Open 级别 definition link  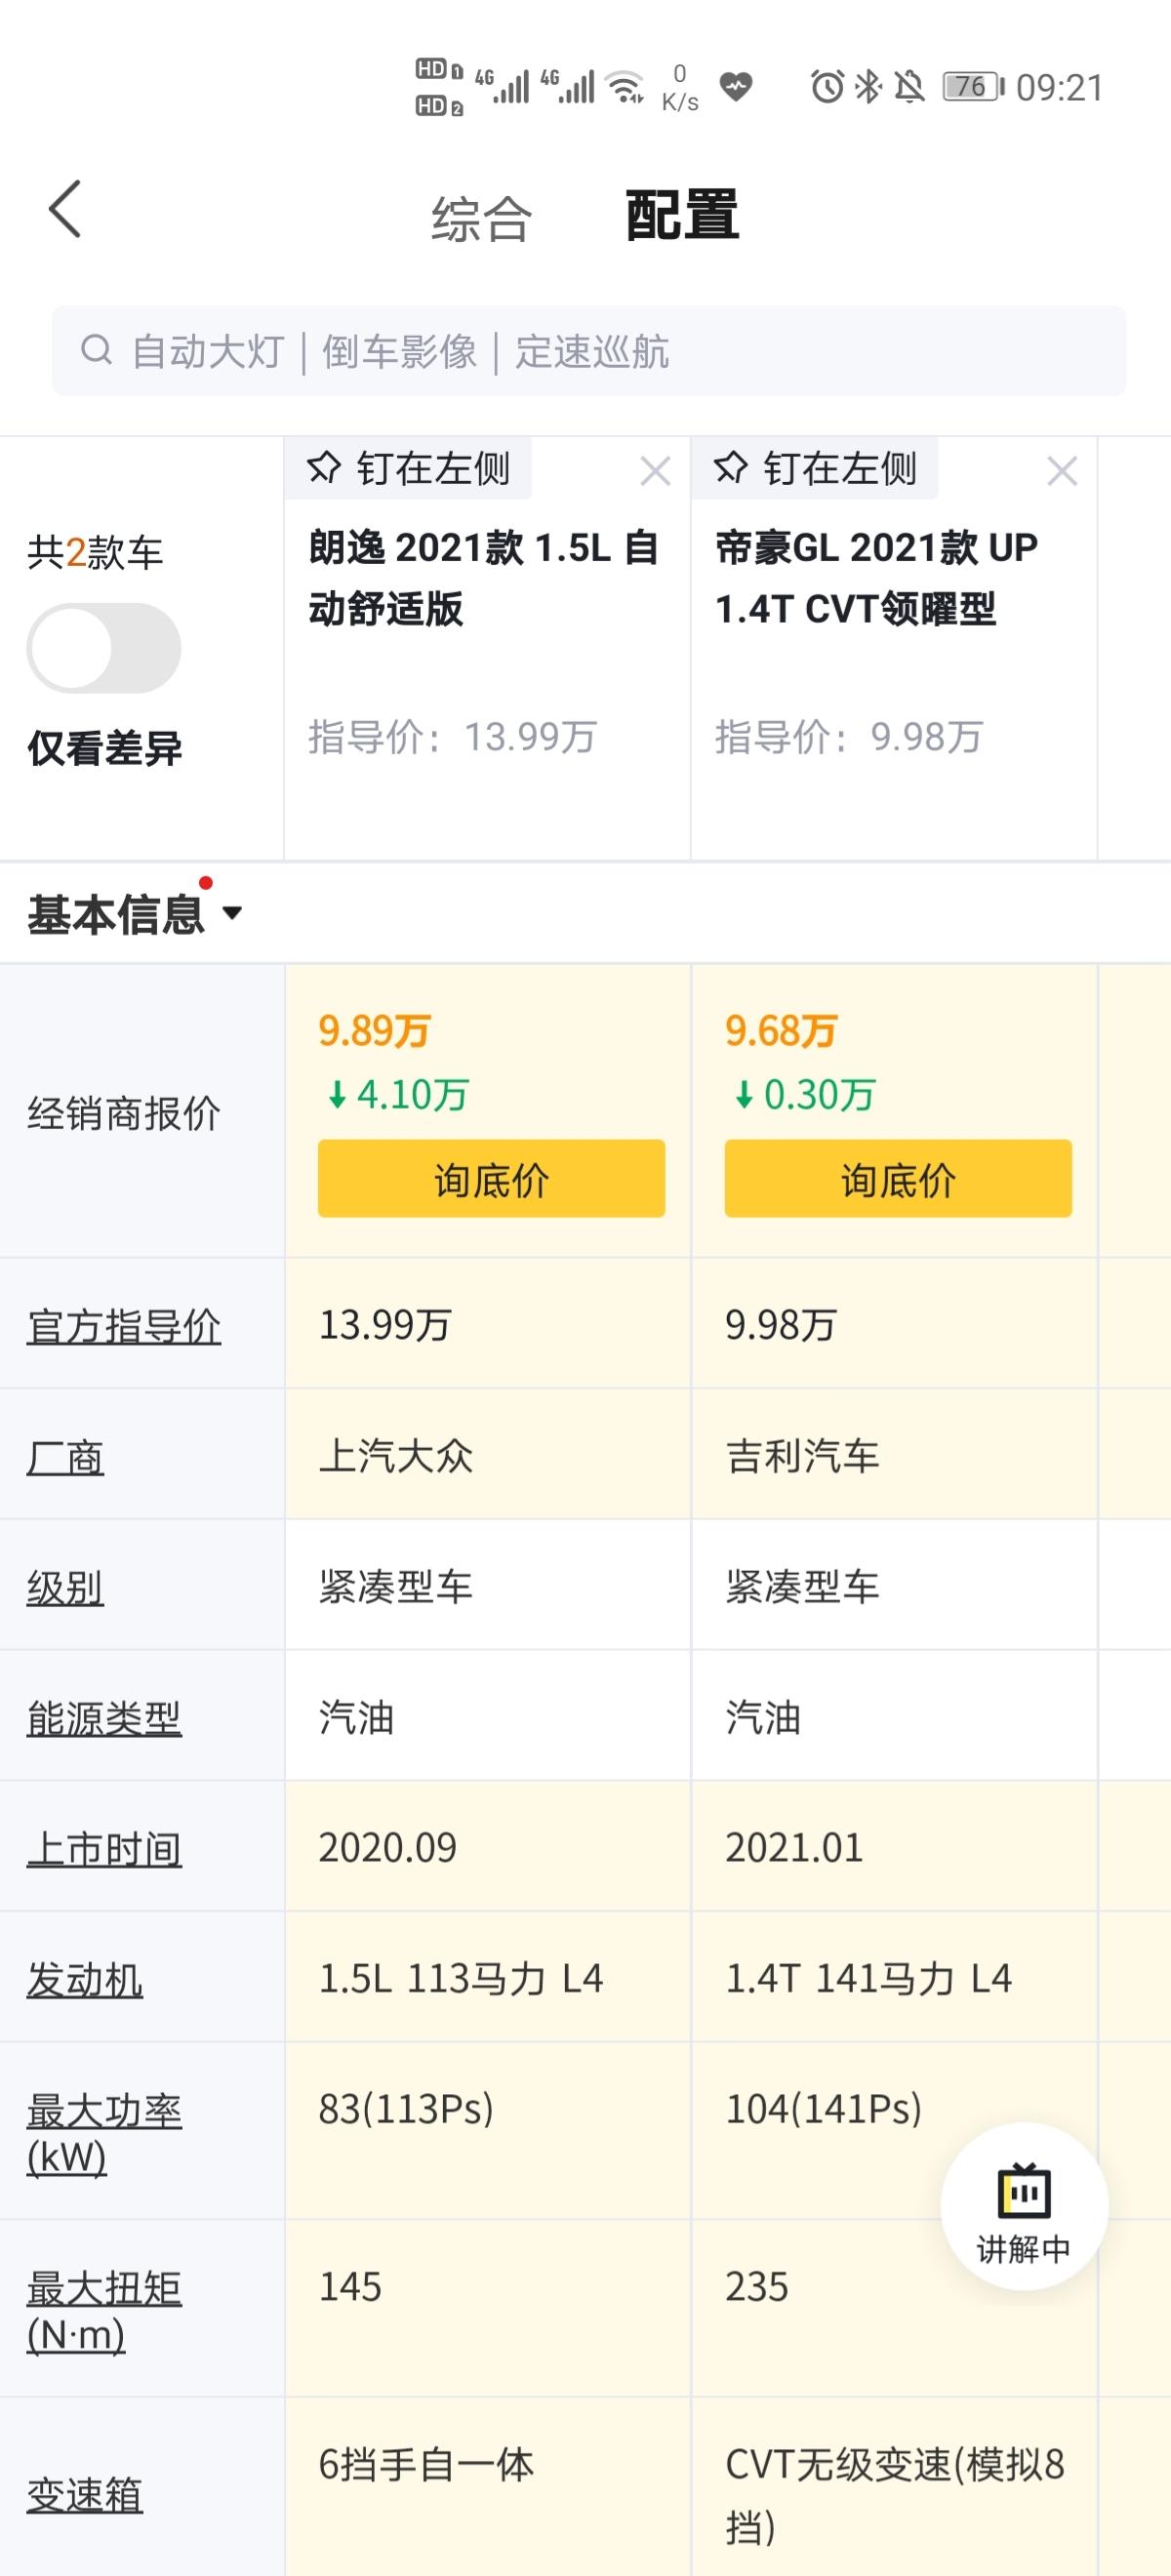point(65,1588)
